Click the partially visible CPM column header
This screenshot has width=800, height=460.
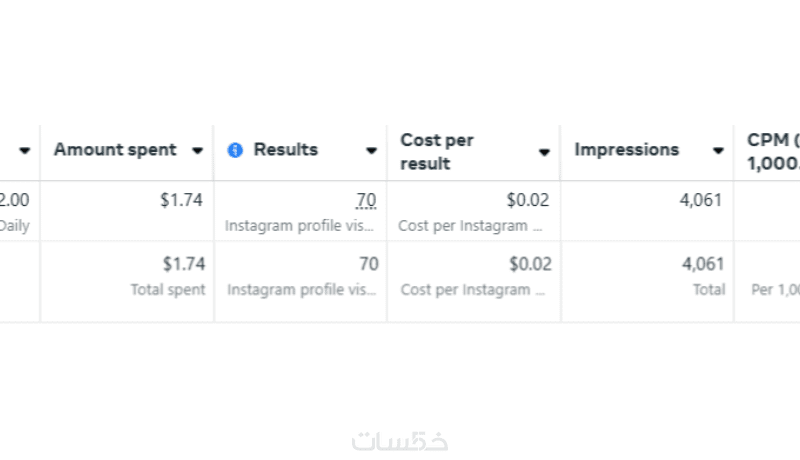773,151
